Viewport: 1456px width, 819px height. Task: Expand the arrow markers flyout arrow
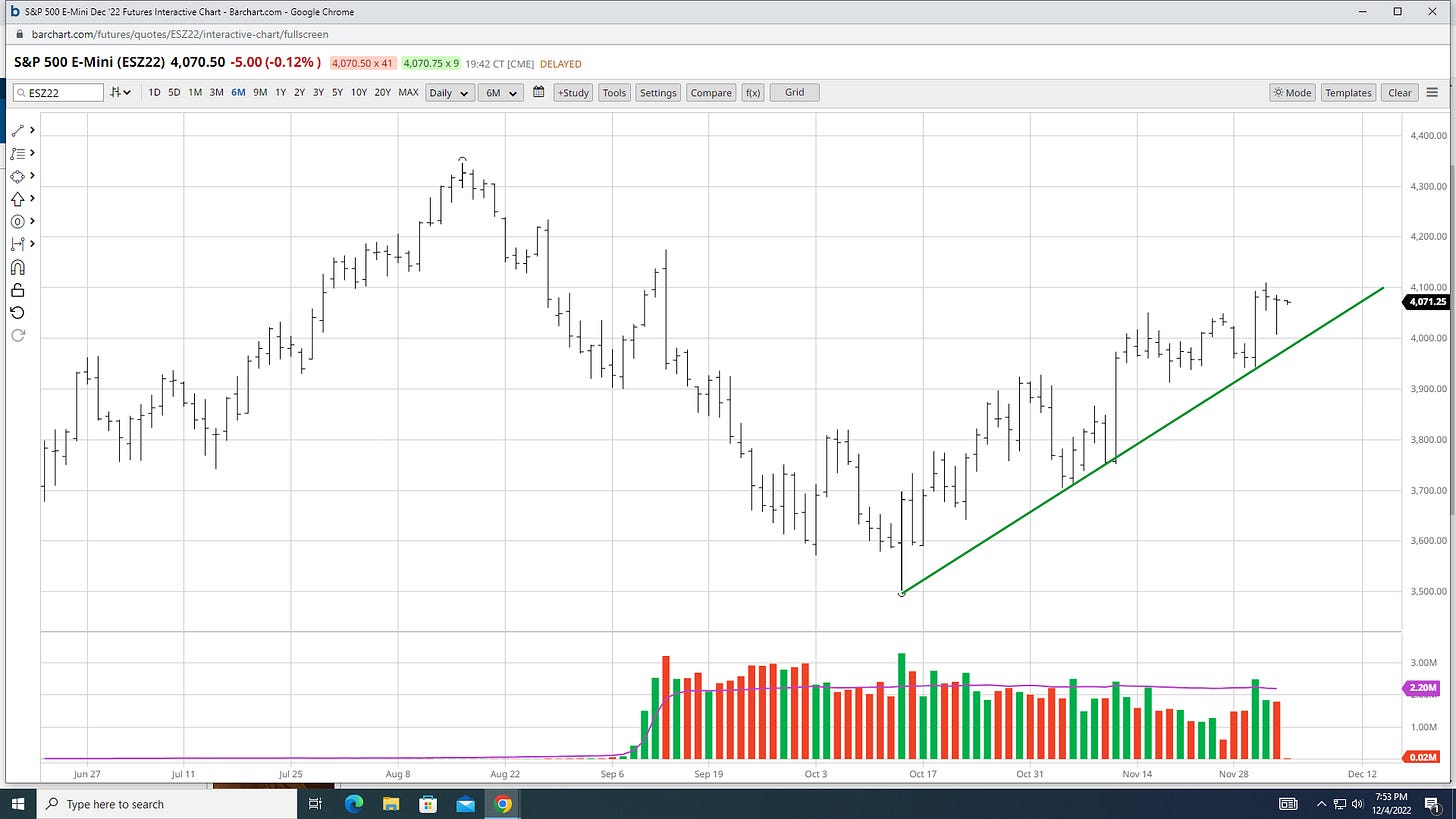(x=32, y=199)
